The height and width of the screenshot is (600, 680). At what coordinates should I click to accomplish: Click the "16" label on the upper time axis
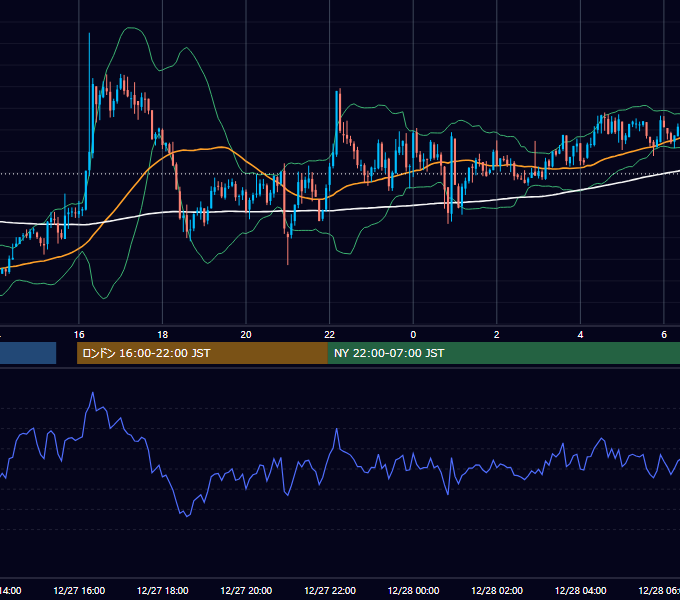(x=79, y=335)
